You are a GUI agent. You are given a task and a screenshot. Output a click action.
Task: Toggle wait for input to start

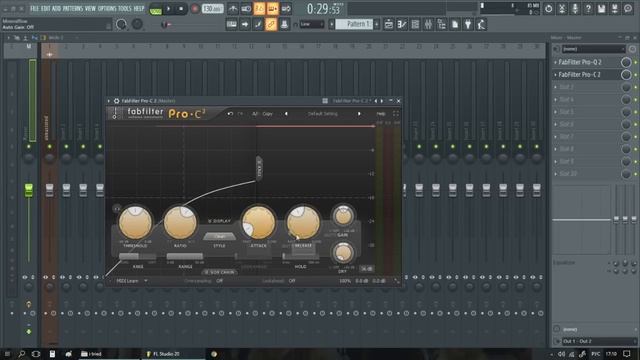(246, 9)
